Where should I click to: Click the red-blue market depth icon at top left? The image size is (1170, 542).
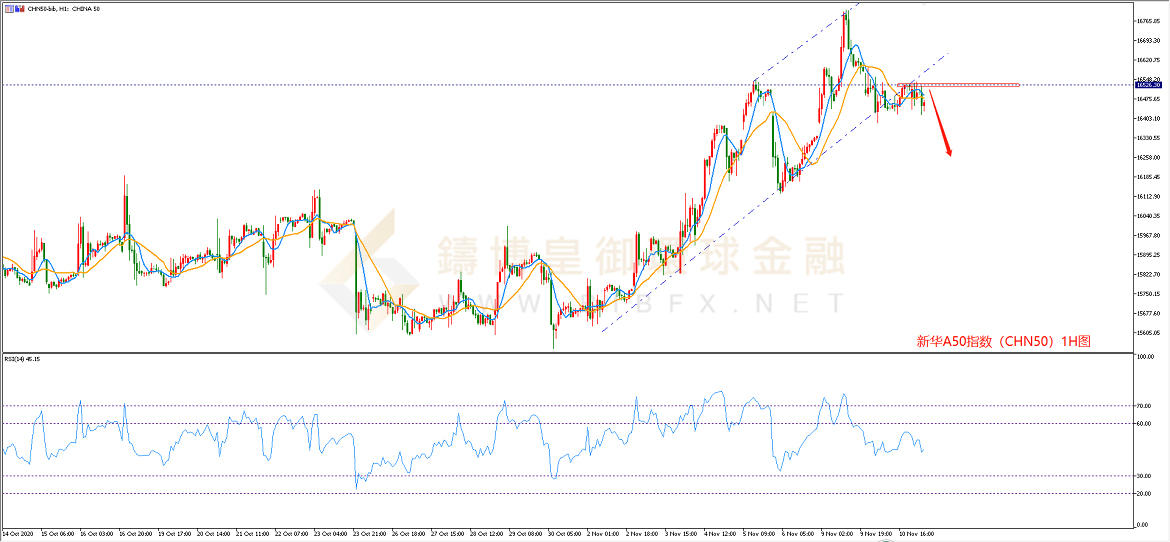(18, 8)
